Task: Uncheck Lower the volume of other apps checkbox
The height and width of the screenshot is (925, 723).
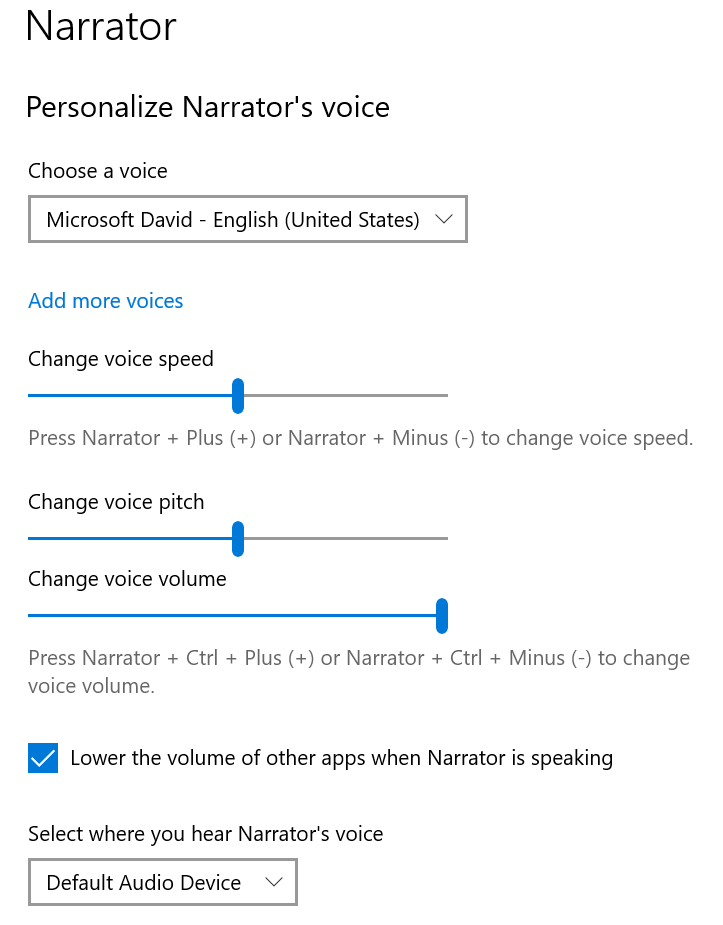Action: pyautogui.click(x=43, y=758)
